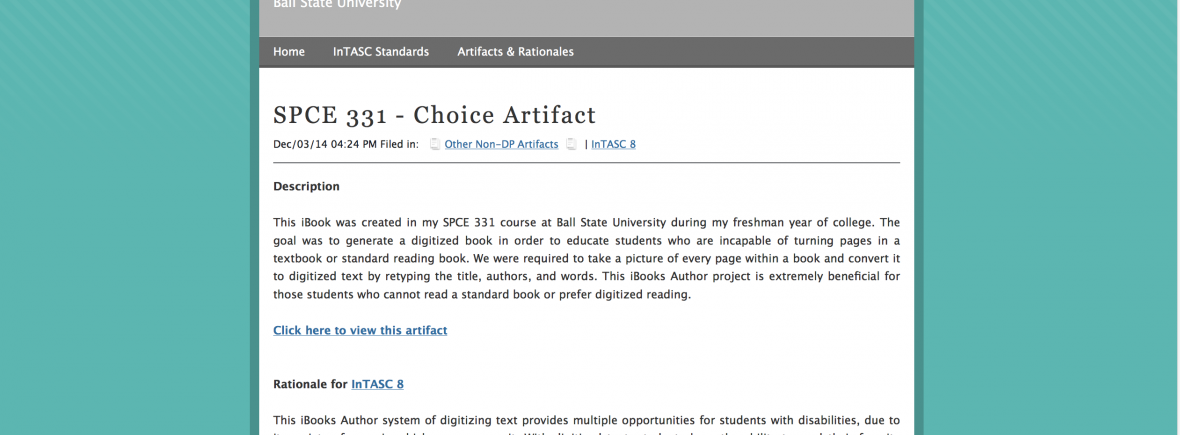Click the Rationale for heading text

tap(310, 384)
